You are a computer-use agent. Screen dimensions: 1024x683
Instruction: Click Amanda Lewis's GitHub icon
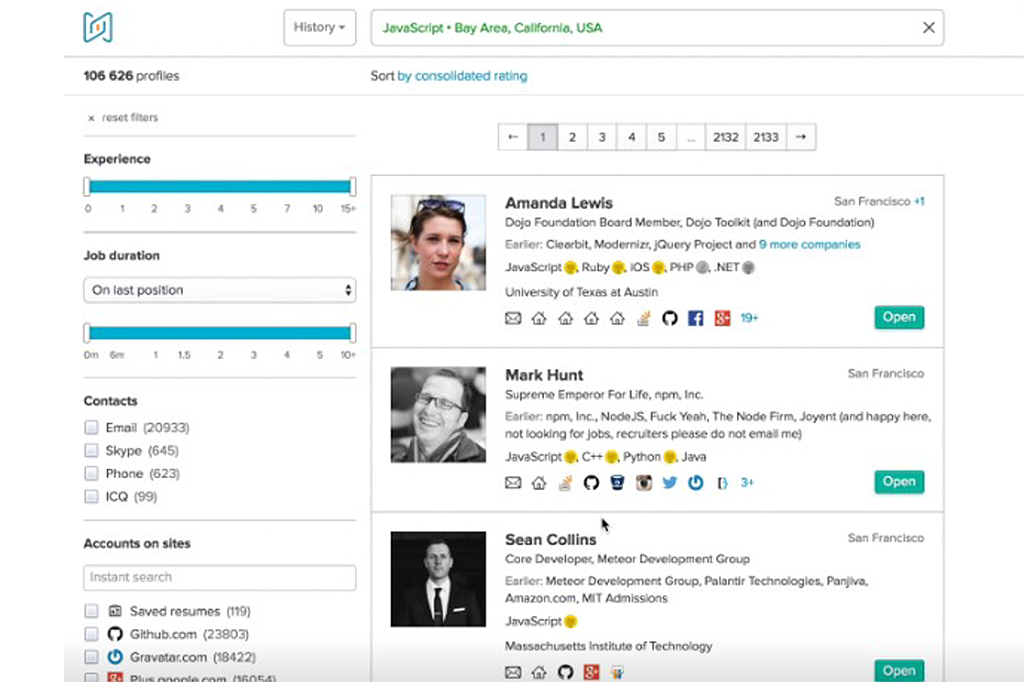pos(670,318)
